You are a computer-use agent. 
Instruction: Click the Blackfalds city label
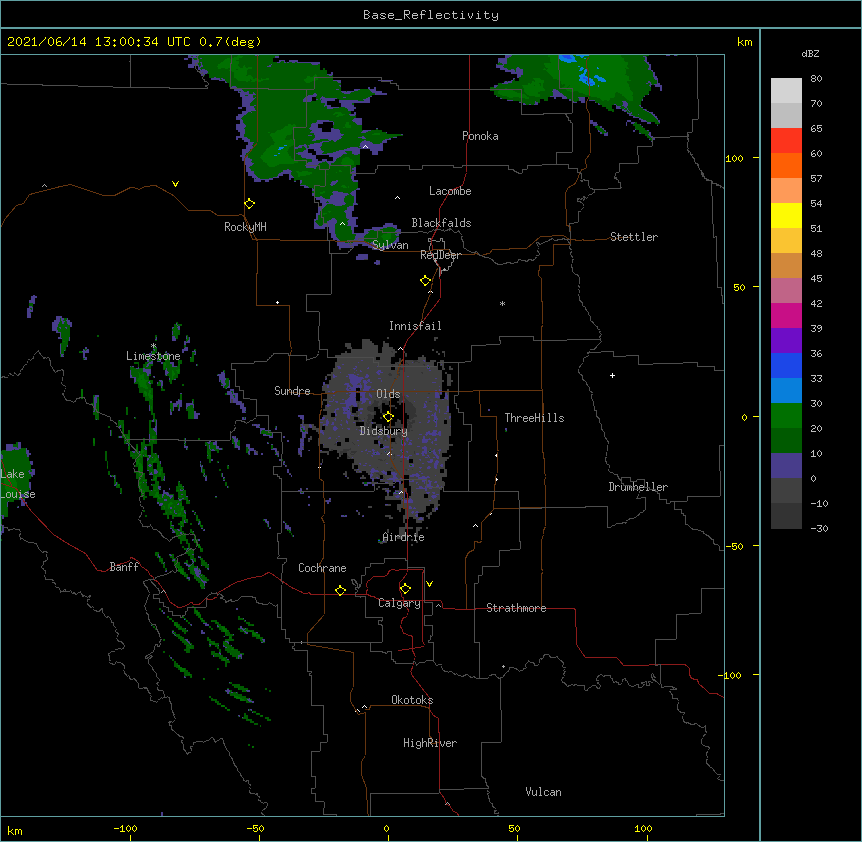tap(441, 223)
